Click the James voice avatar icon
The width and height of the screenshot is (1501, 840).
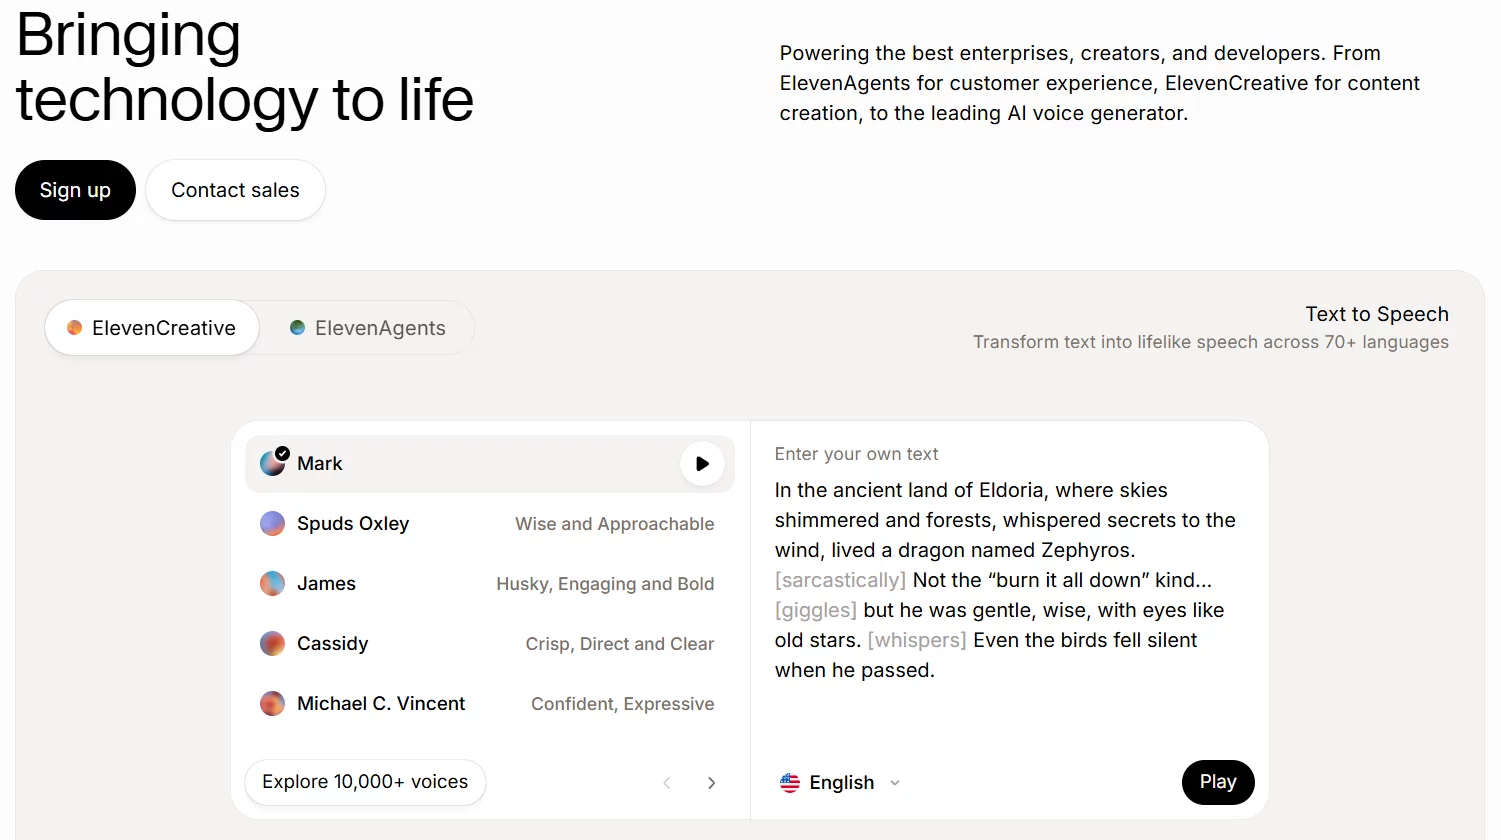[272, 584]
